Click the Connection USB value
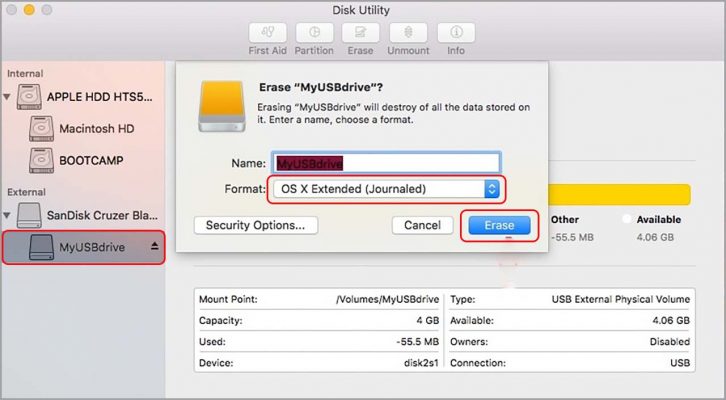The height and width of the screenshot is (400, 726). pyautogui.click(x=680, y=363)
